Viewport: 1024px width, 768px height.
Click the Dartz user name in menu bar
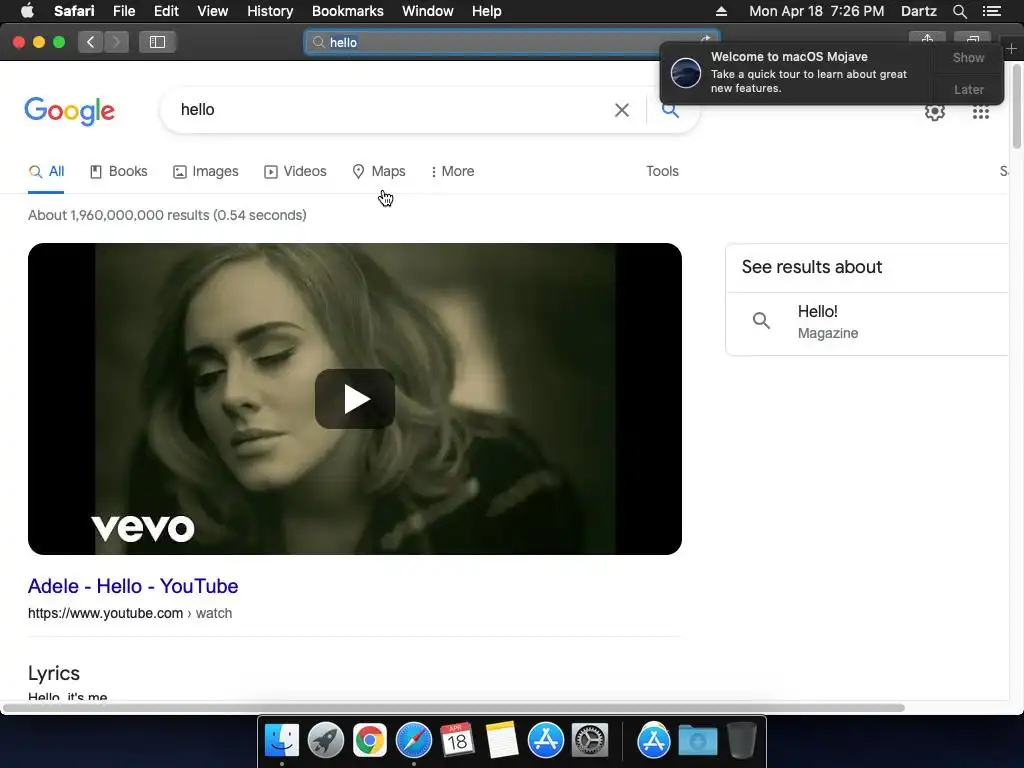pos(918,11)
